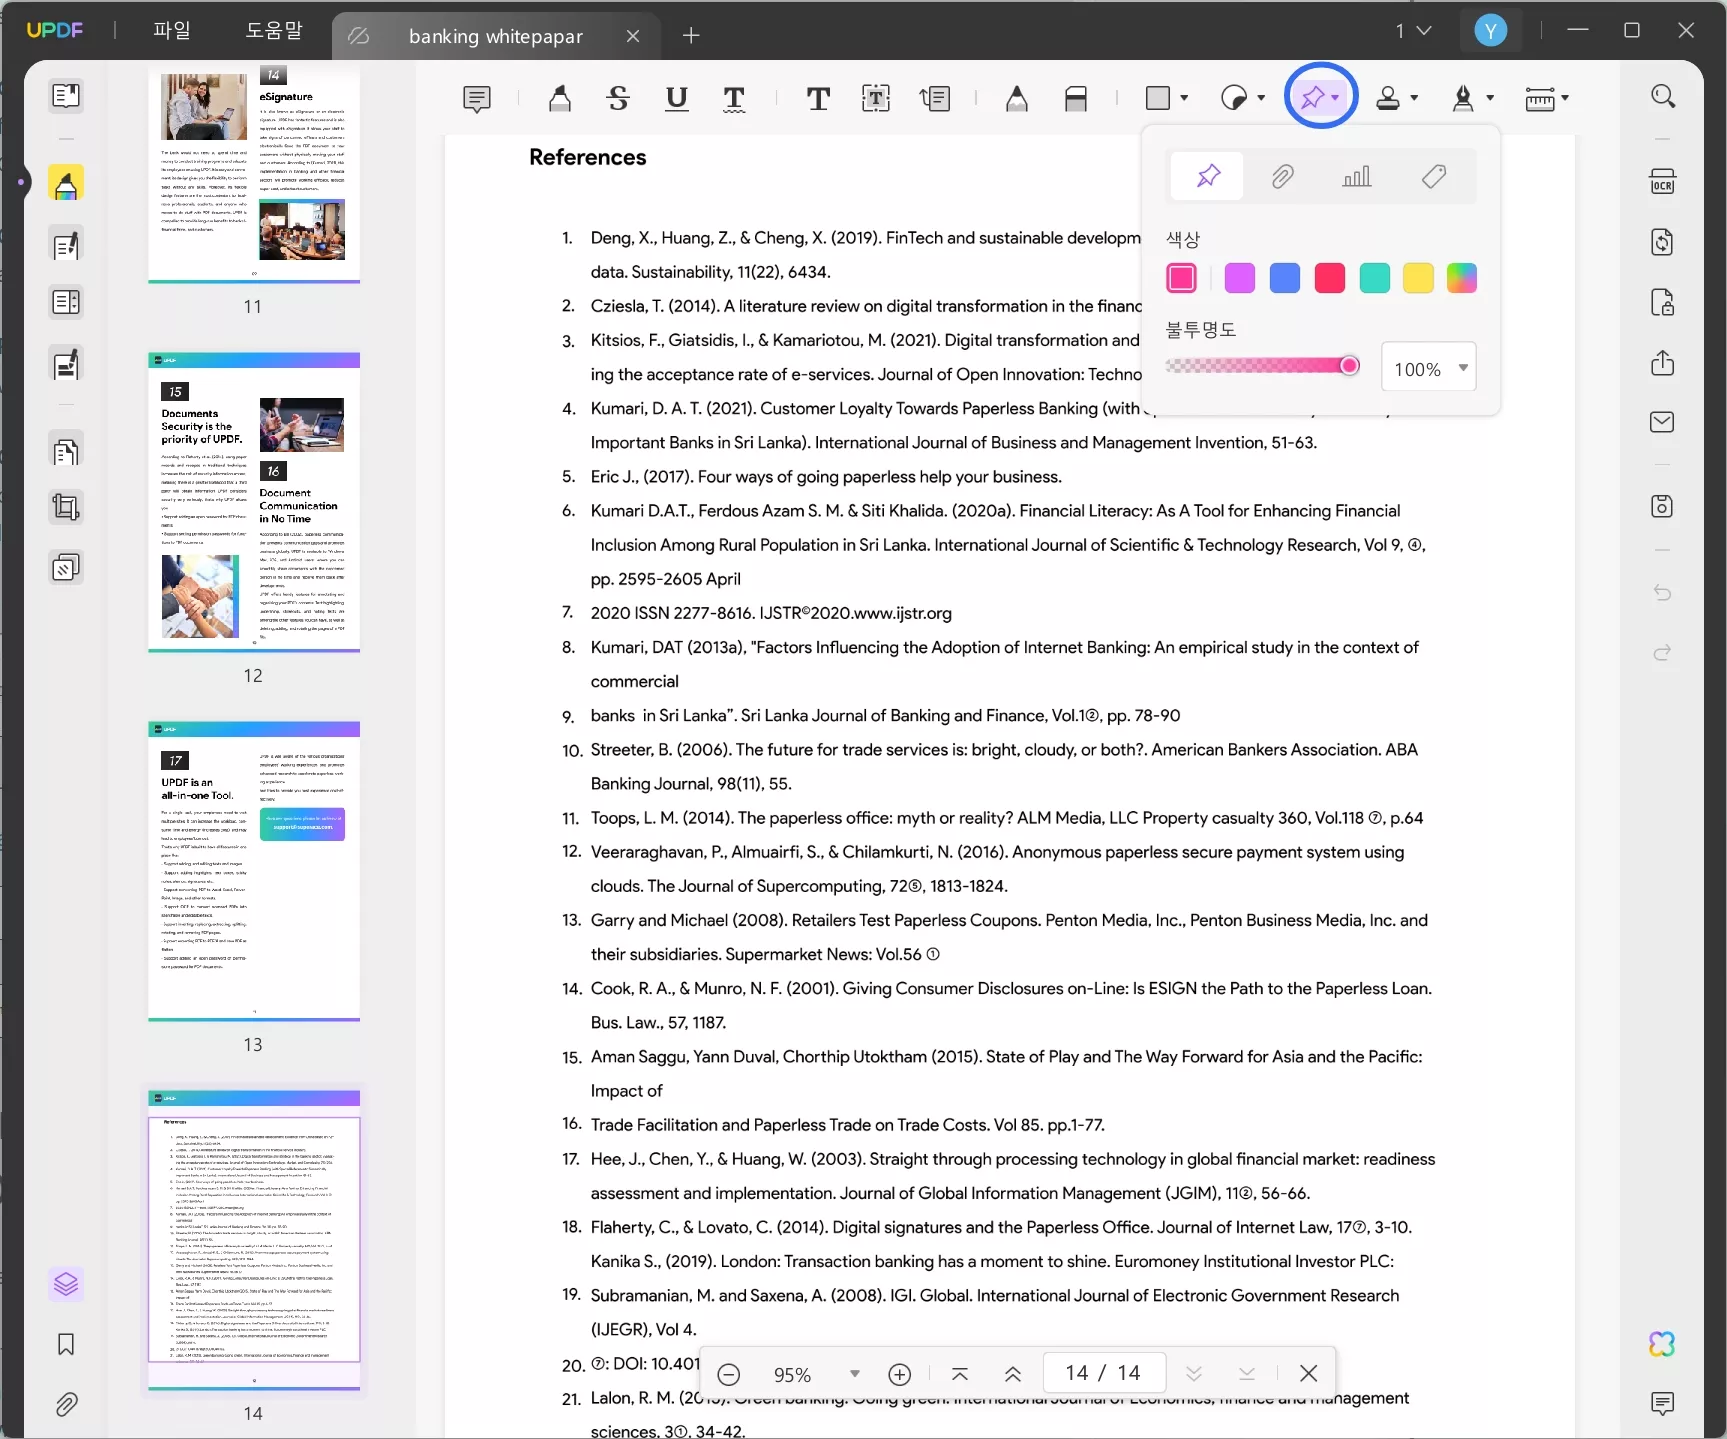Choose the teal color swatch

click(x=1375, y=278)
